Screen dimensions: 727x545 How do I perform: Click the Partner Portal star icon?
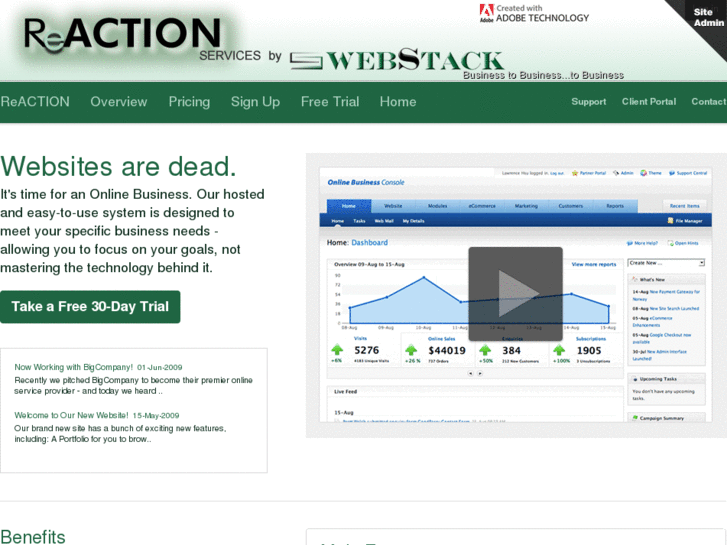coord(575,173)
